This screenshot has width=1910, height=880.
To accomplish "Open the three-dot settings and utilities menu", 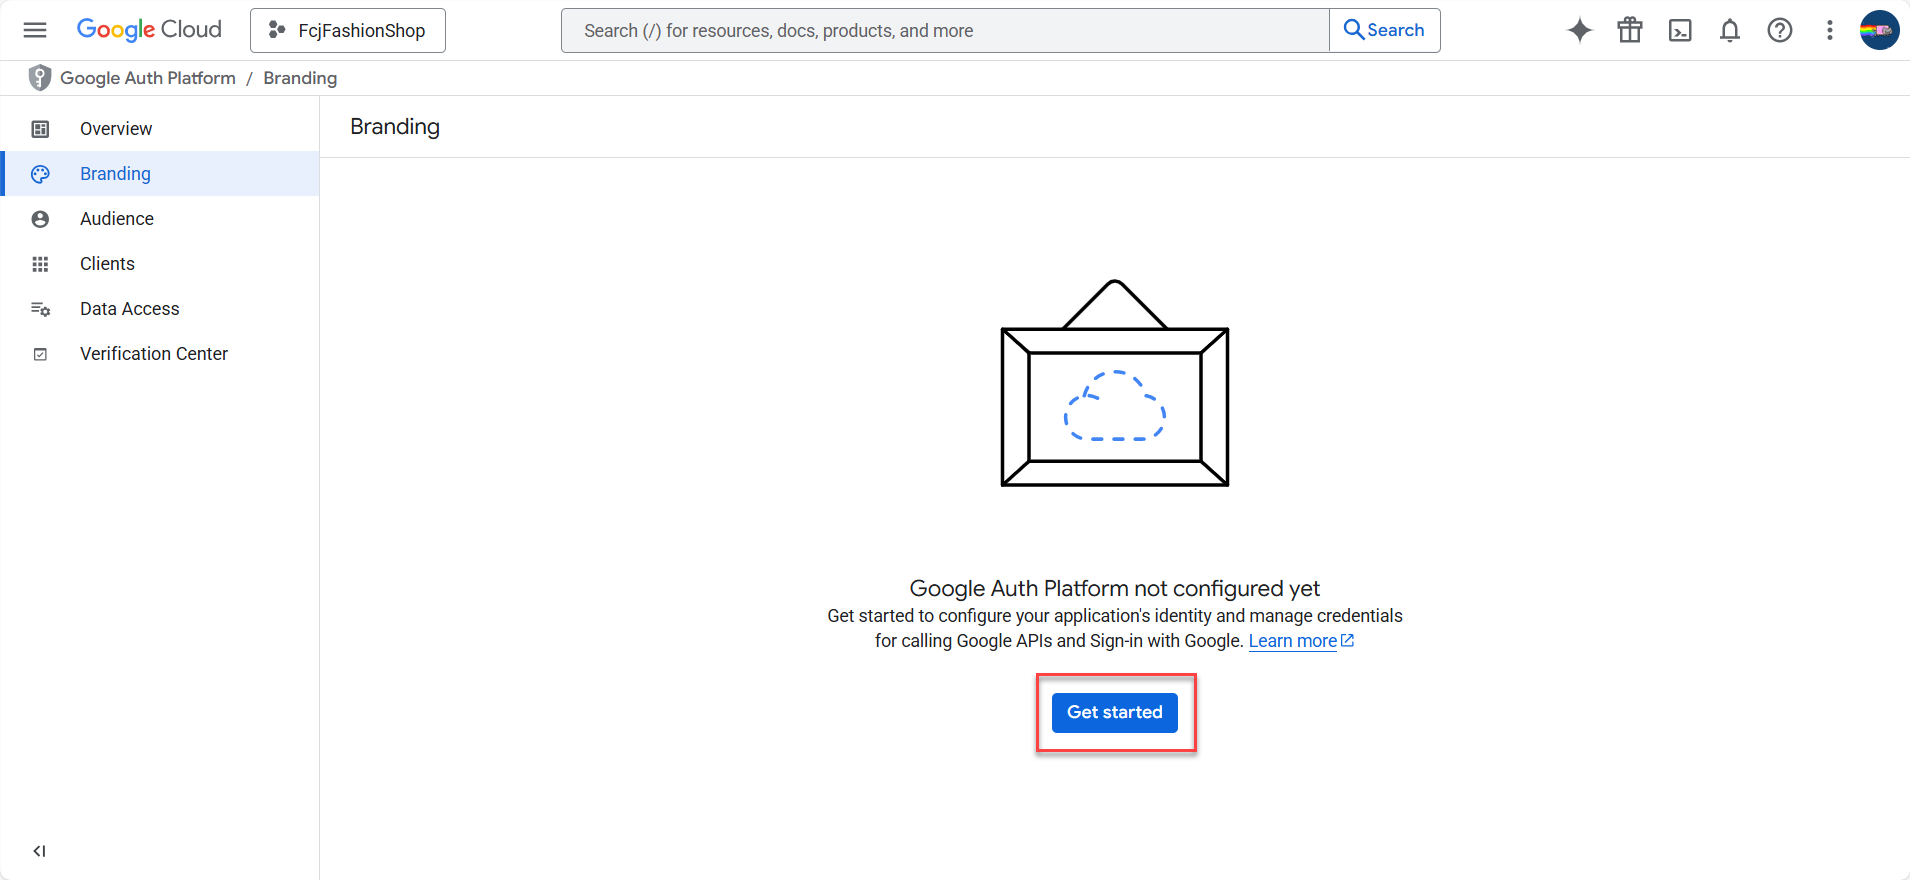I will point(1830,30).
